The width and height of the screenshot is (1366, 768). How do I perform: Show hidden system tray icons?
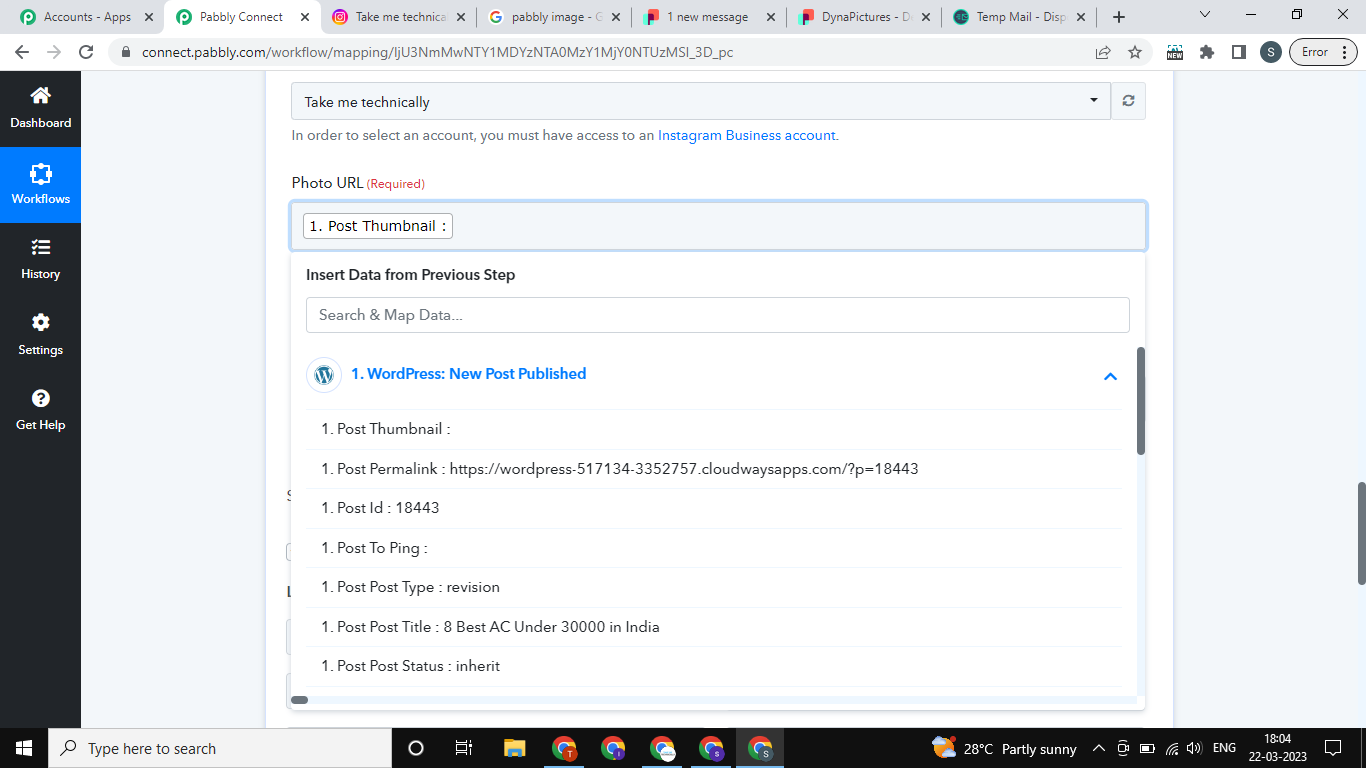(1099, 748)
